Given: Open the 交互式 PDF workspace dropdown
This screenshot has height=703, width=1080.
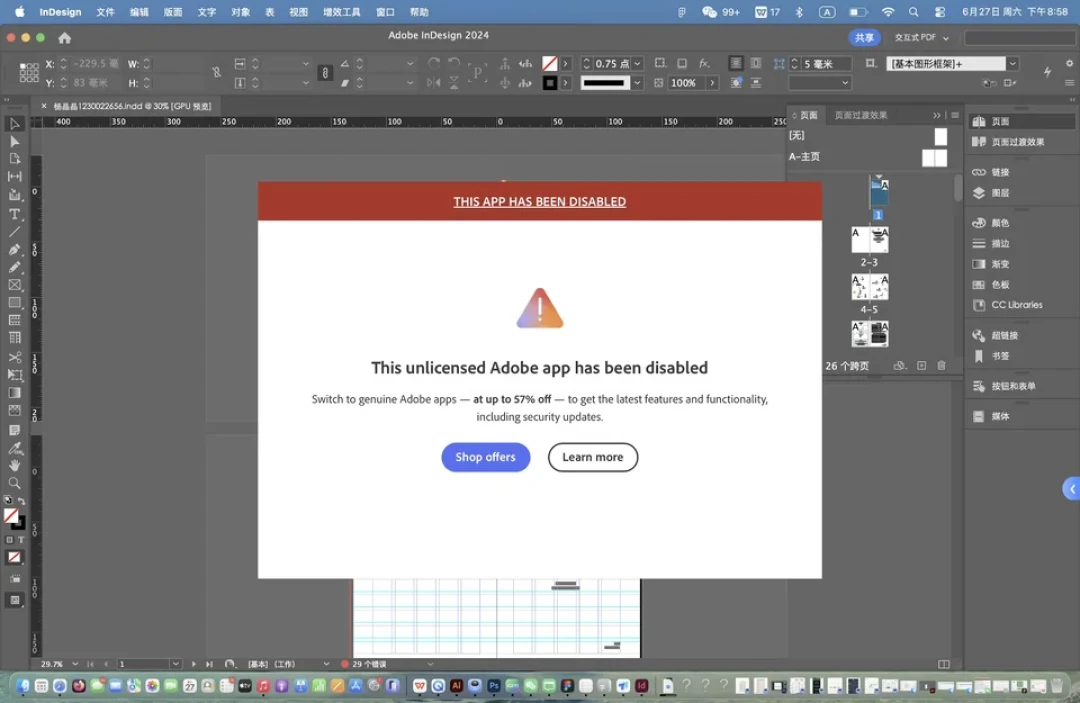Looking at the screenshot, I should tap(922, 38).
